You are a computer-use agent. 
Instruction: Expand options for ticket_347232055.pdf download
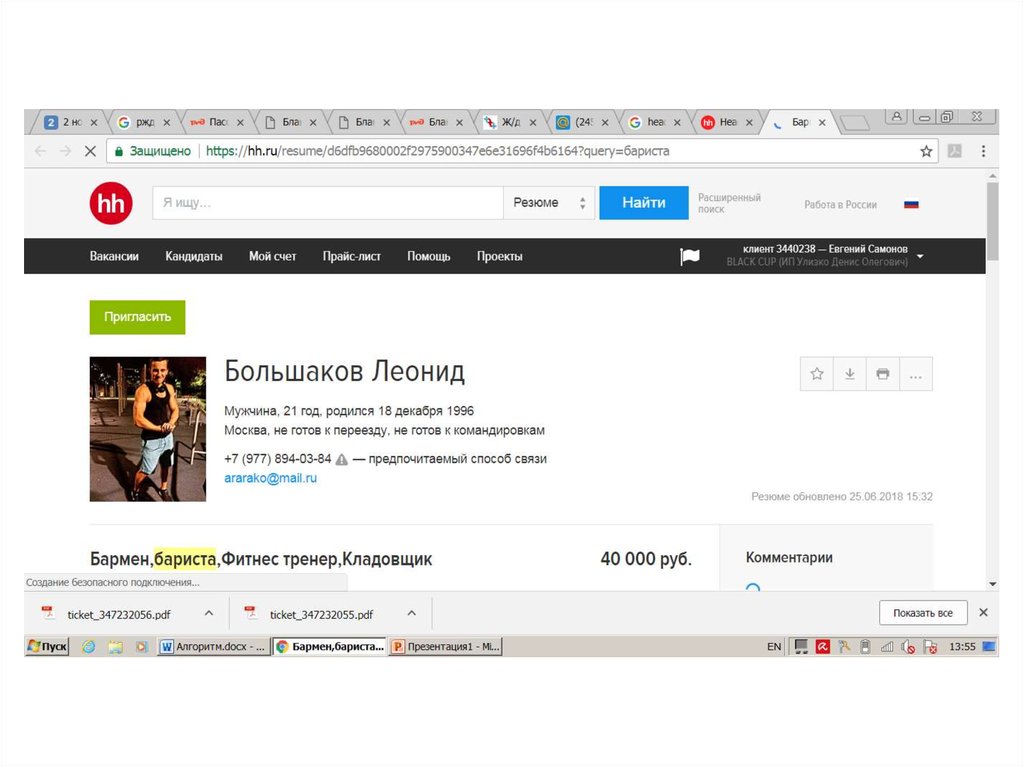pyautogui.click(x=411, y=613)
